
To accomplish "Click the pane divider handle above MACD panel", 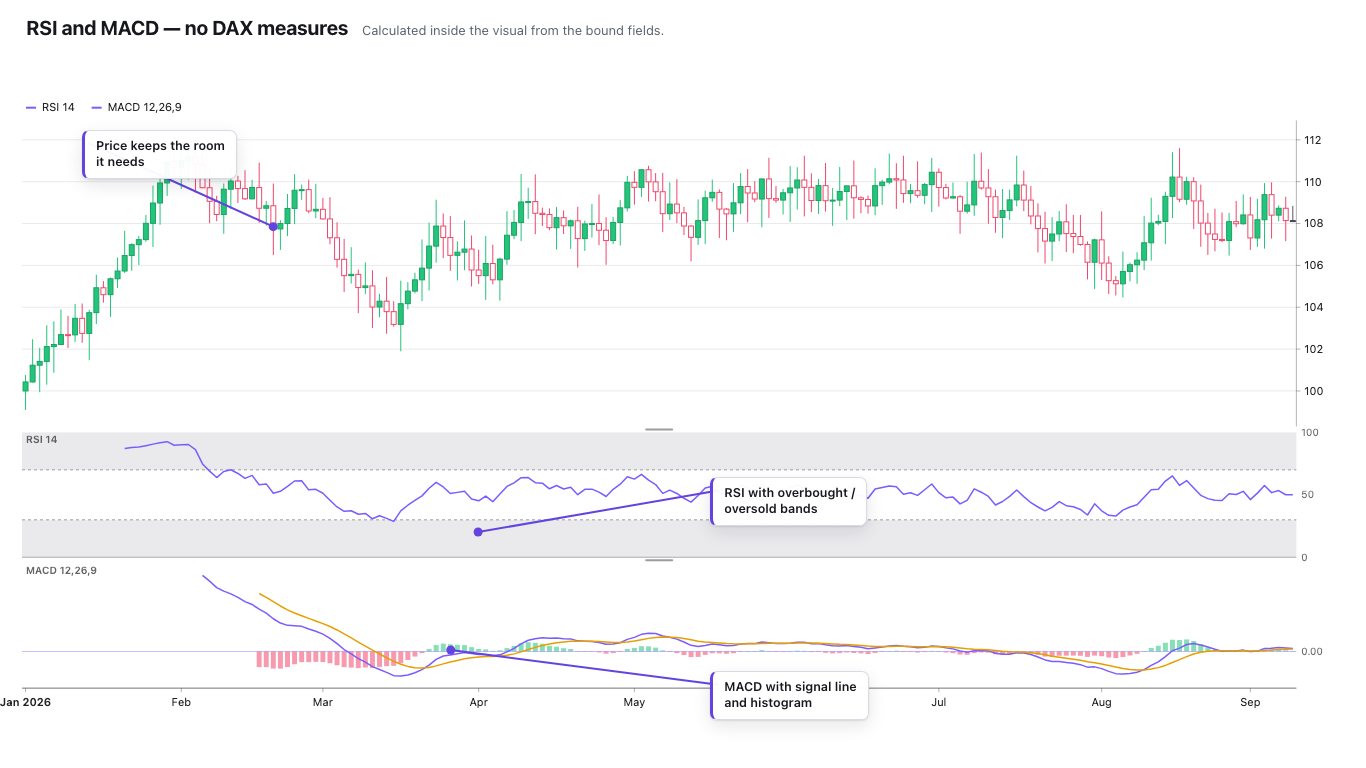I will (x=659, y=560).
